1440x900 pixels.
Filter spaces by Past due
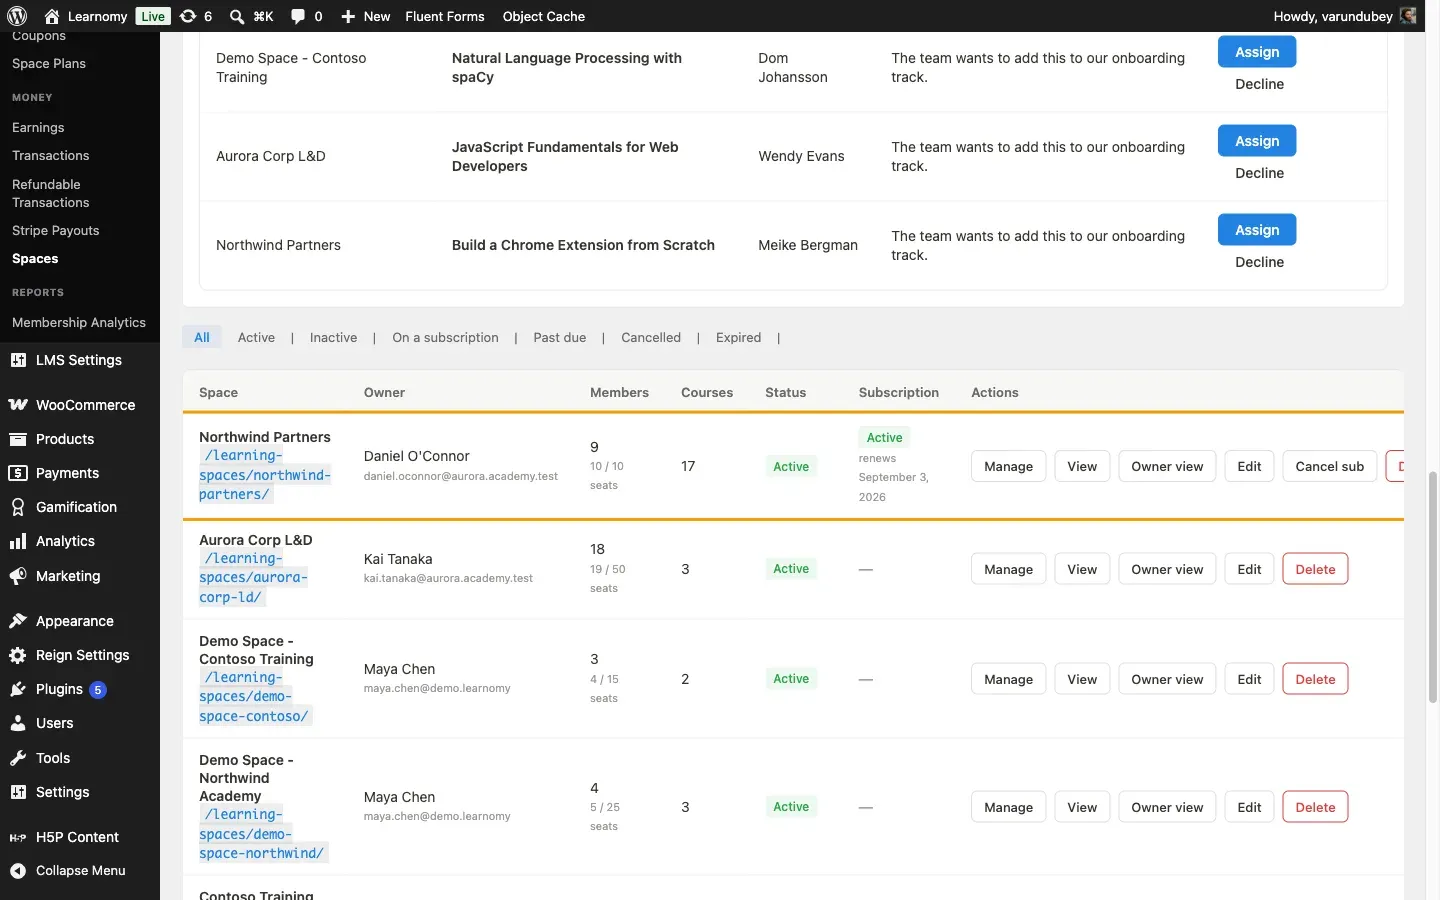click(x=560, y=337)
